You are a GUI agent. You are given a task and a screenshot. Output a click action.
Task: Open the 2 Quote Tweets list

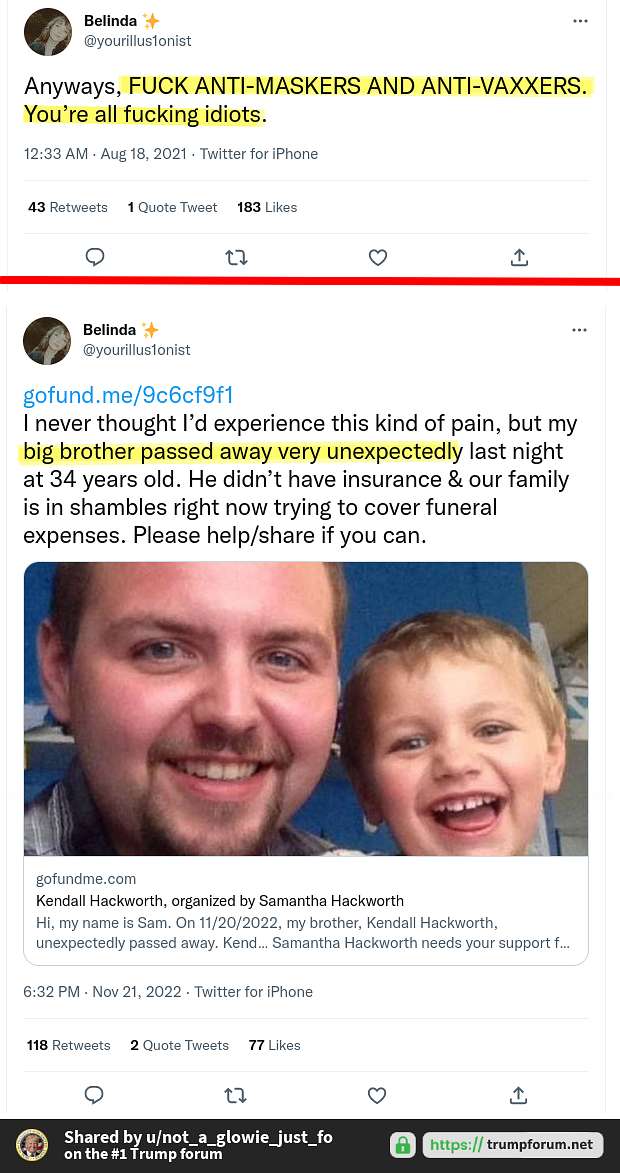(179, 1045)
